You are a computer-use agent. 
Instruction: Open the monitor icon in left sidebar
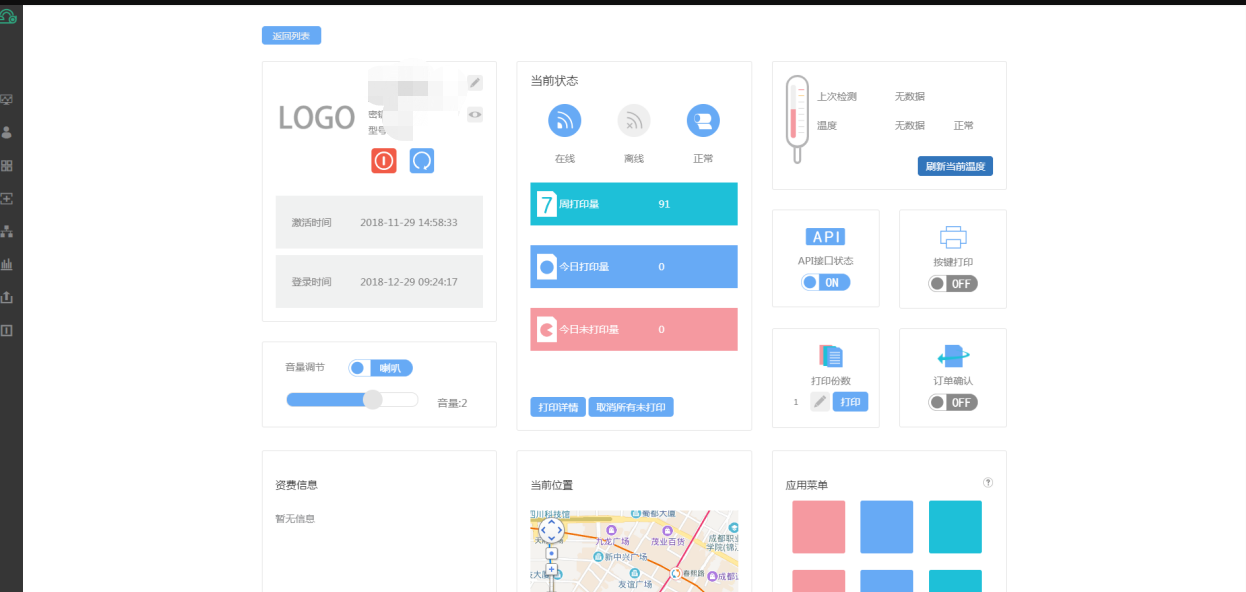(x=7, y=100)
